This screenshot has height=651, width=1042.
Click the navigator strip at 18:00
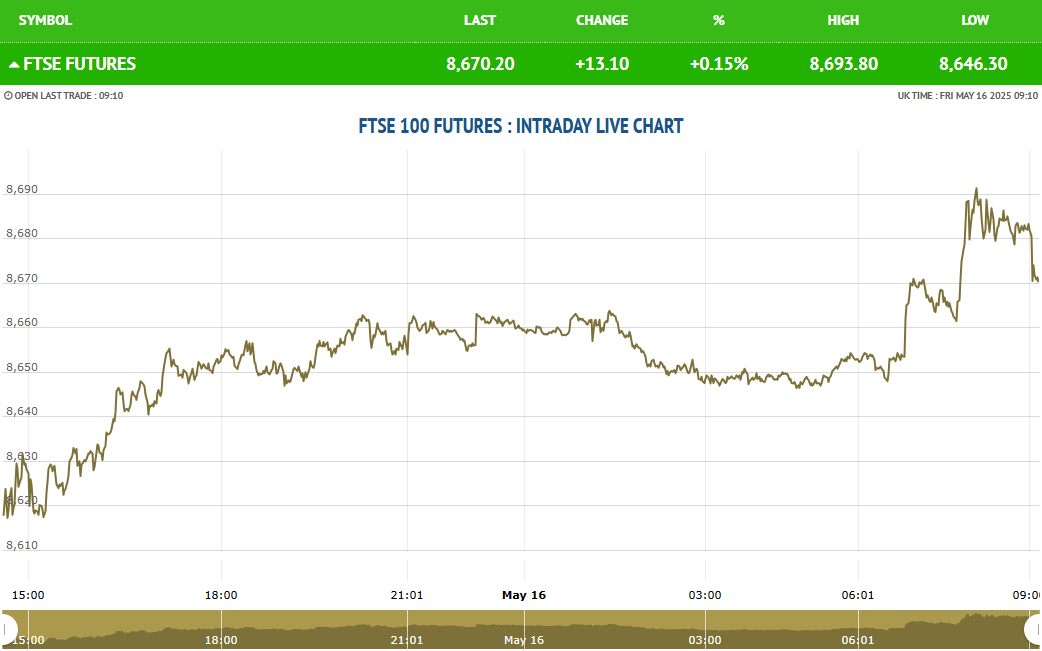(221, 640)
